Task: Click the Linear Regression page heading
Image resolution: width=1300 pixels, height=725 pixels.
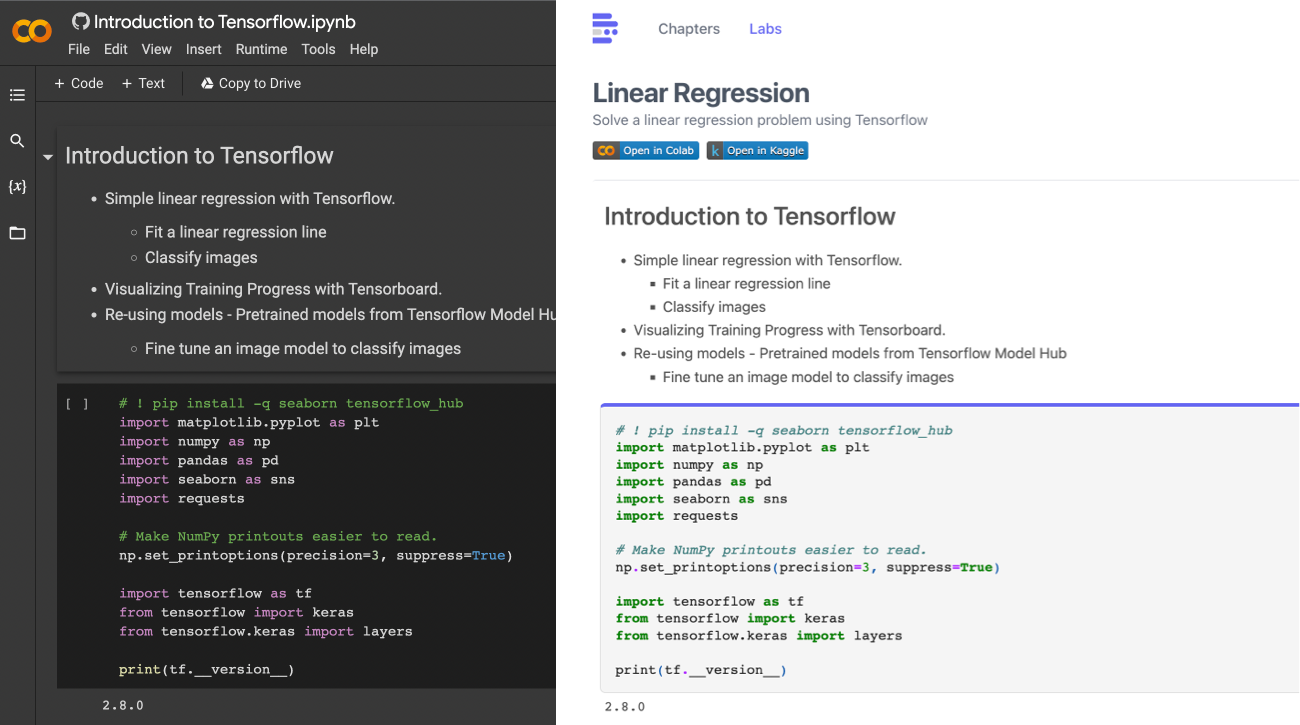Action: pyautogui.click(x=701, y=93)
